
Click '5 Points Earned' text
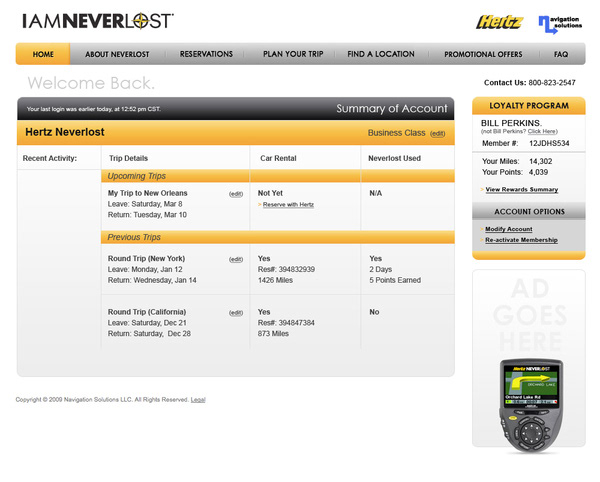click(395, 280)
